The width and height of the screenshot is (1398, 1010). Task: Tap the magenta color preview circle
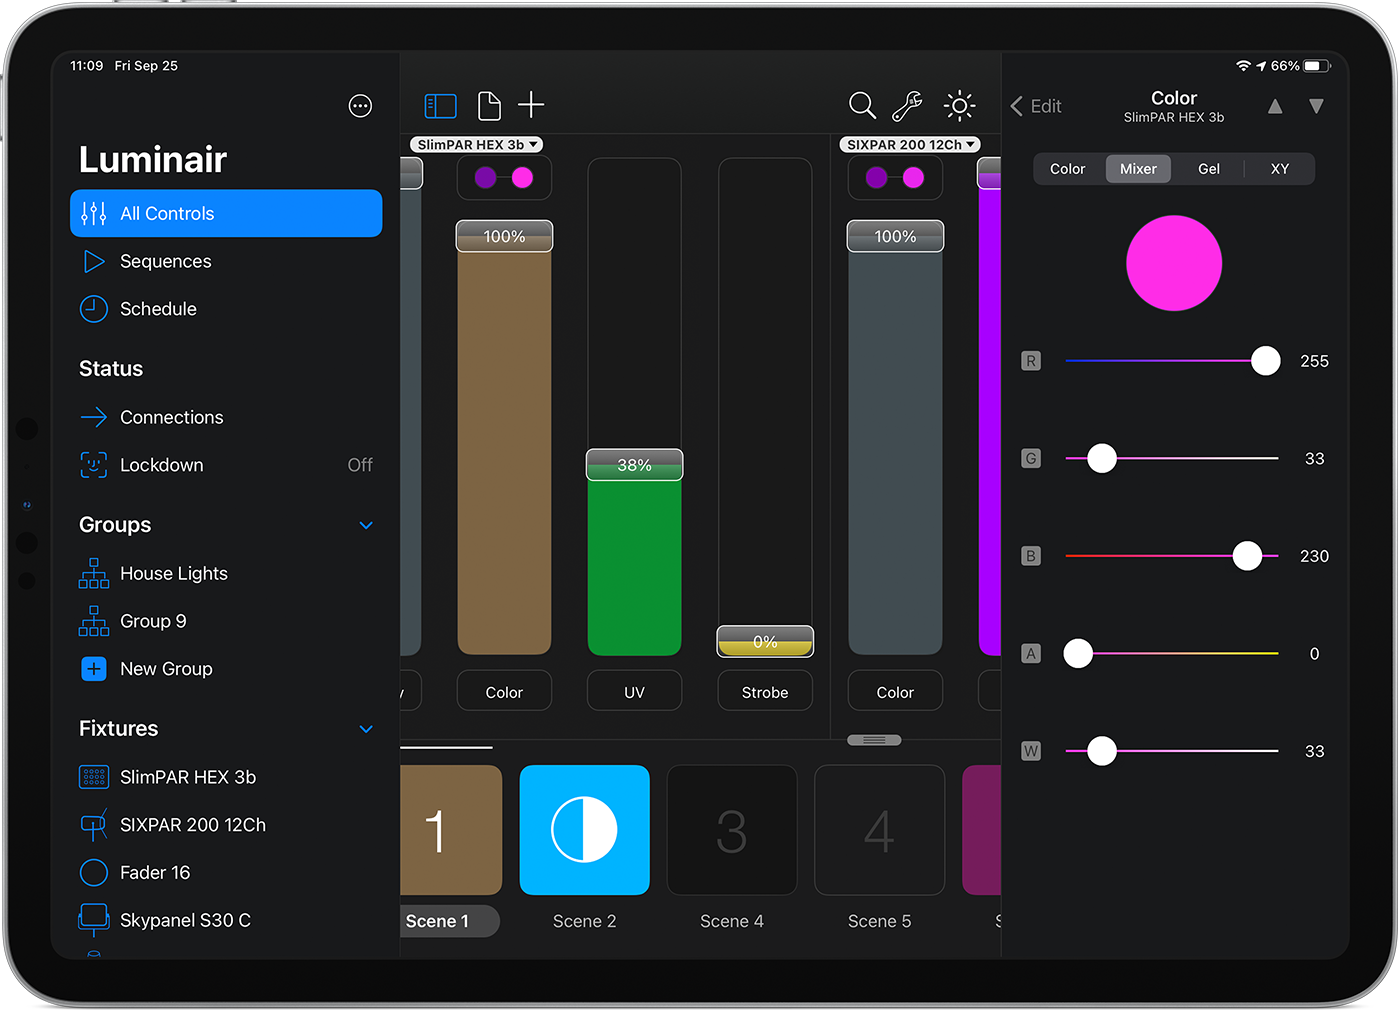point(1174,263)
